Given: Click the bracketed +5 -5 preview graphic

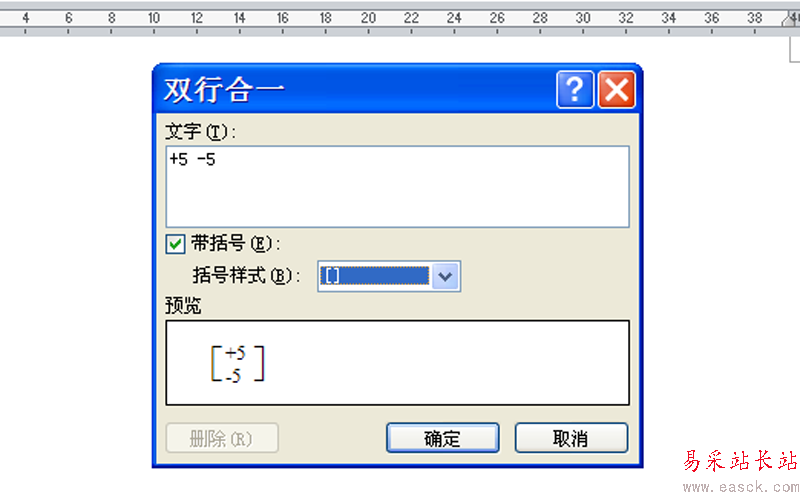Looking at the screenshot, I should tap(238, 364).
